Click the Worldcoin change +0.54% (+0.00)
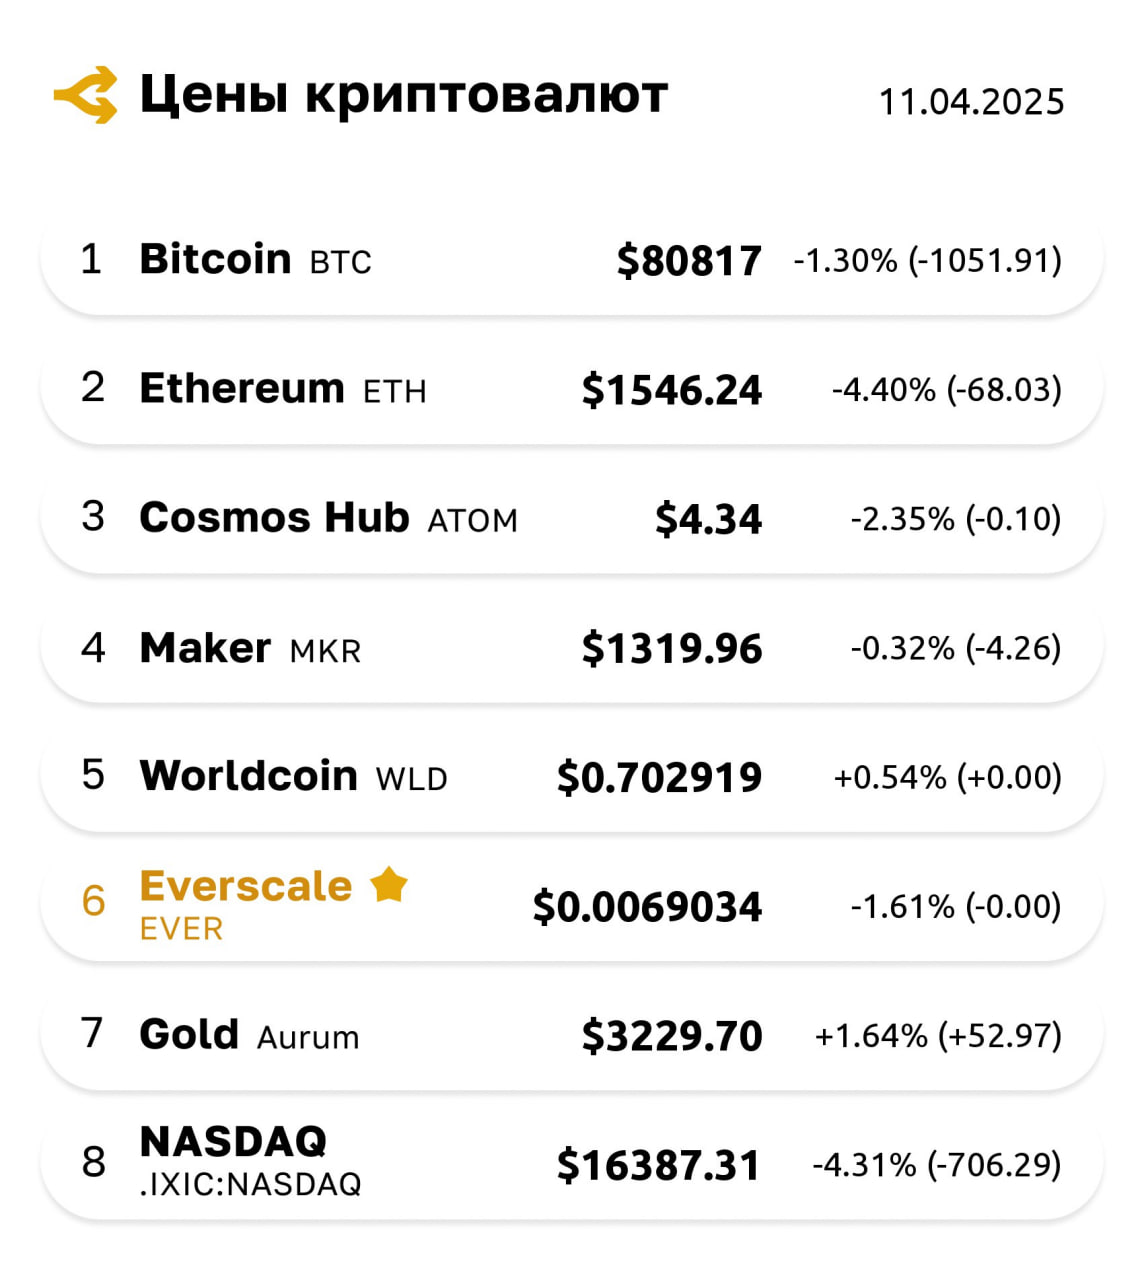The width and height of the screenshot is (1144, 1280). point(947,777)
